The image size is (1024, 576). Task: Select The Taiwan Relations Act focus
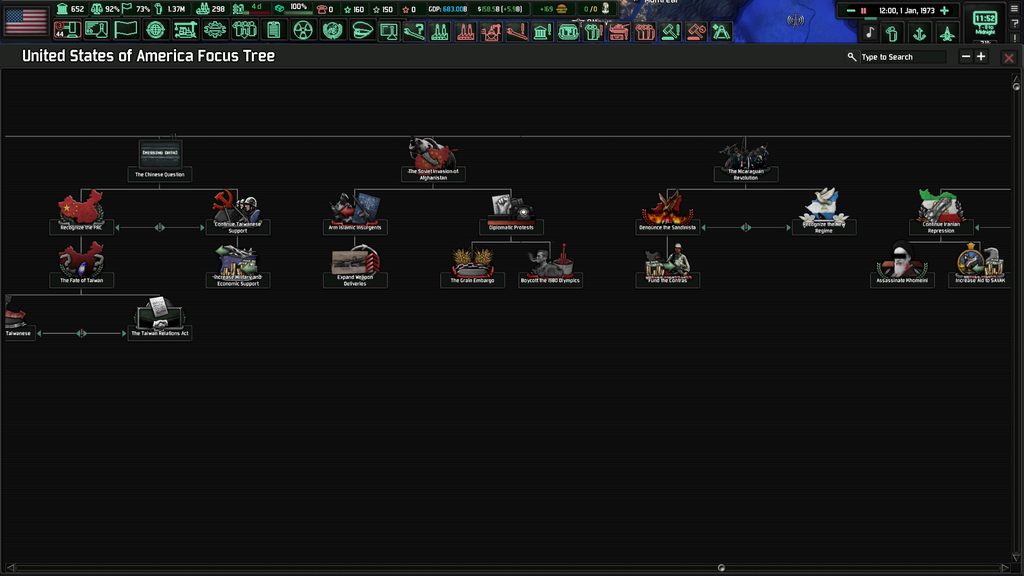point(159,317)
